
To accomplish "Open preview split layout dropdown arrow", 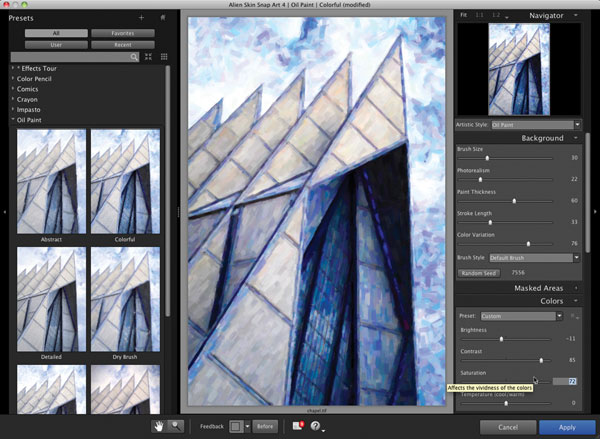I will point(247,426).
